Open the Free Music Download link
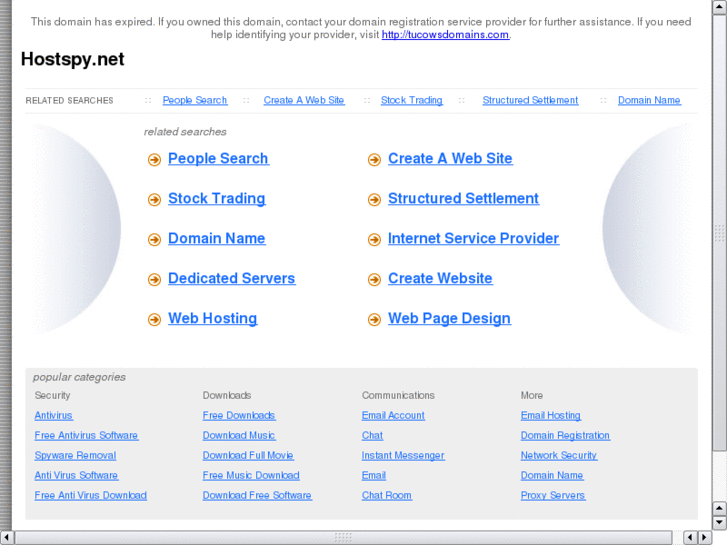 tap(251, 475)
